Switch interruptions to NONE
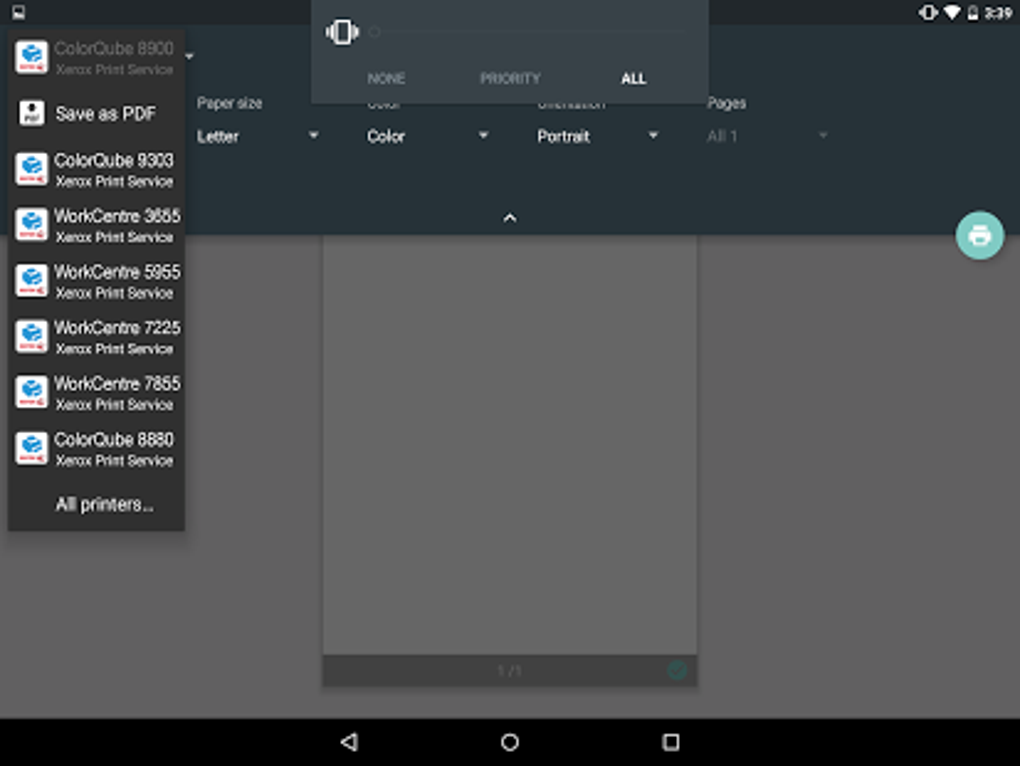 tap(386, 78)
